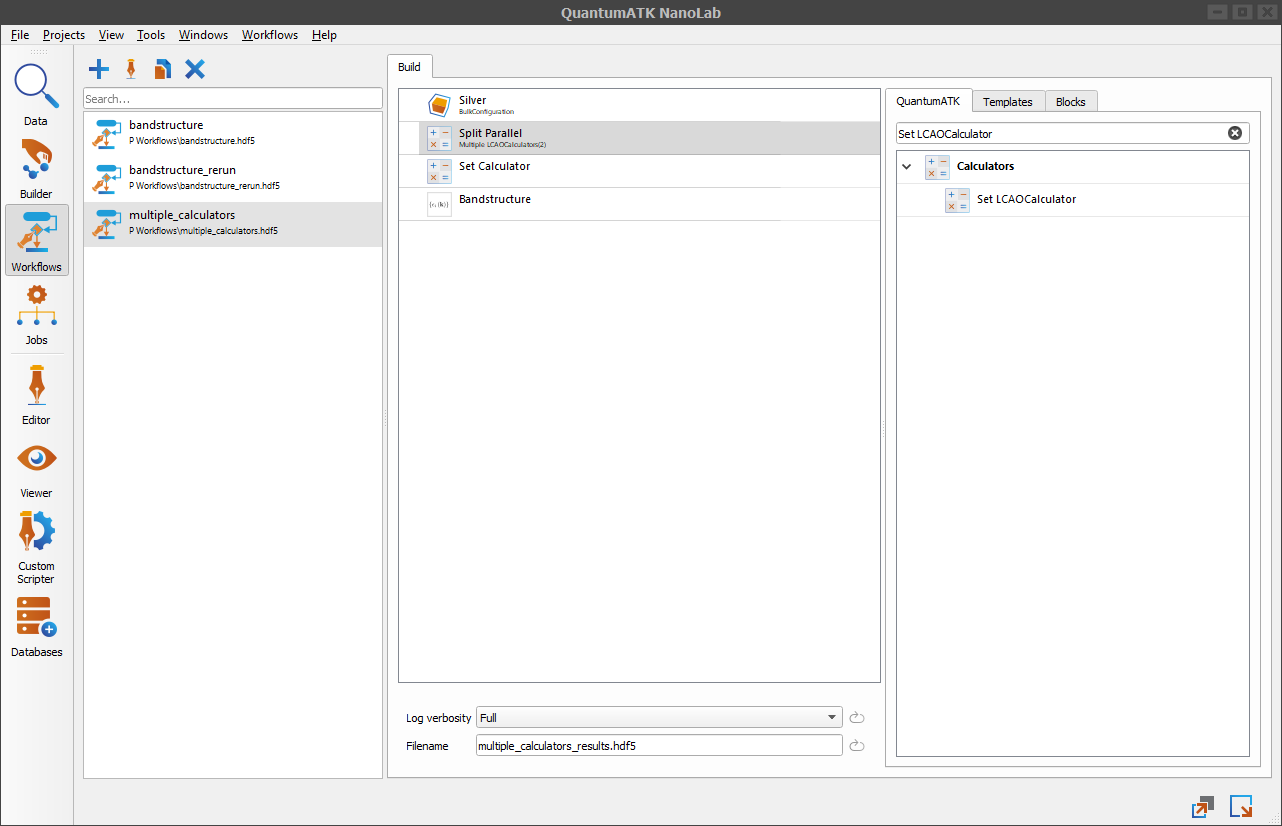
Task: Open the View menu
Action: [111, 35]
